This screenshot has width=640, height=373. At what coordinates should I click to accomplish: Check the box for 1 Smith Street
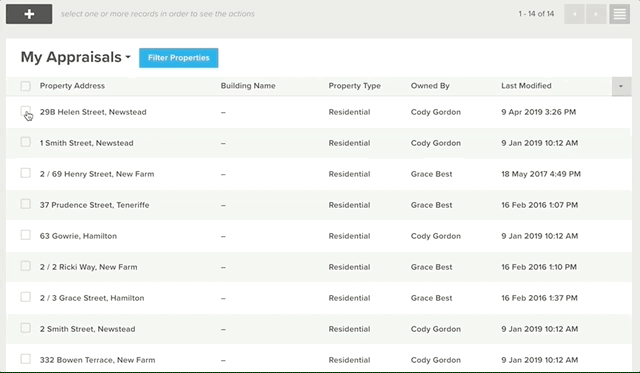tap(26, 142)
